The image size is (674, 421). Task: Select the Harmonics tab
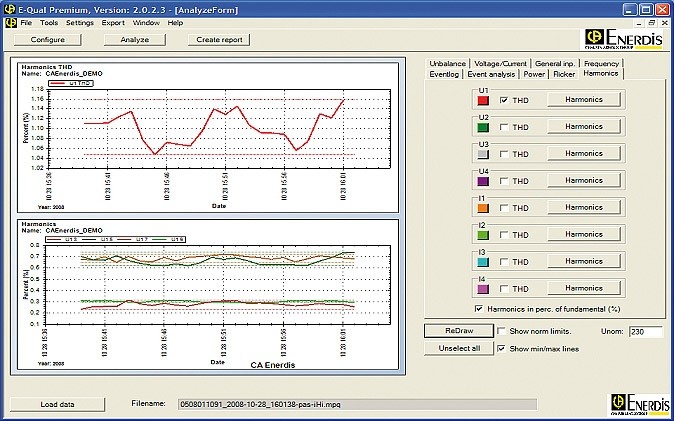point(601,74)
